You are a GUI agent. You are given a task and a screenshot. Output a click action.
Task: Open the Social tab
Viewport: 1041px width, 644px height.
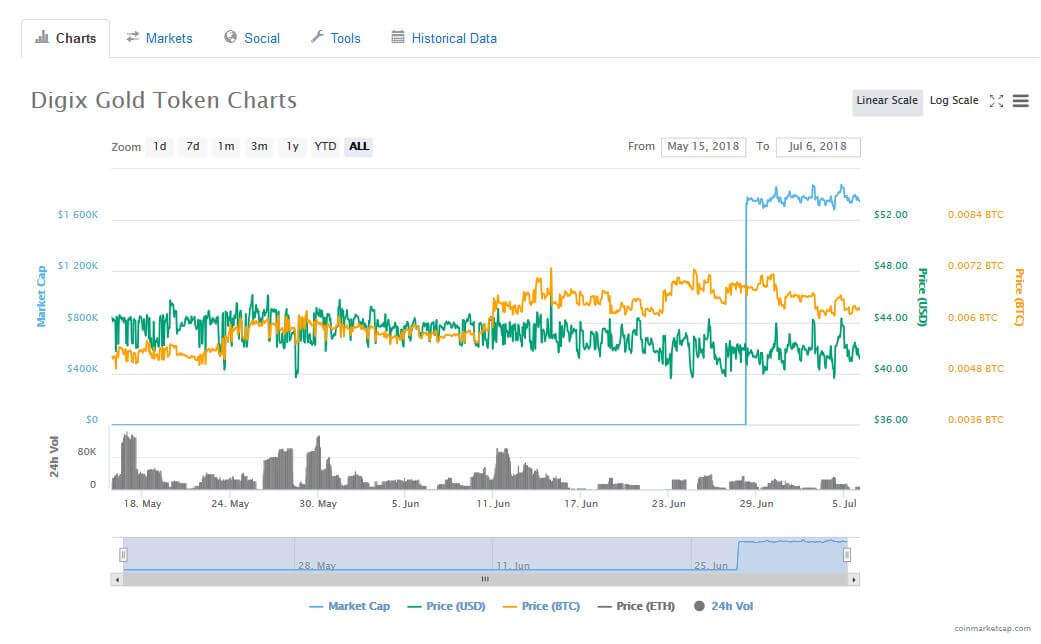[252, 39]
